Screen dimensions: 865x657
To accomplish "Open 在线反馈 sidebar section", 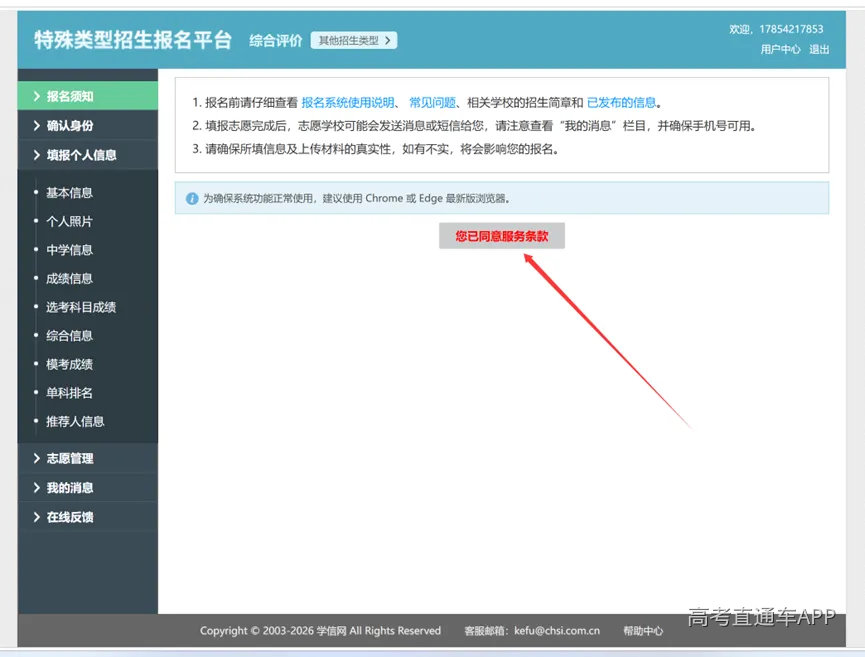I will click(x=88, y=517).
